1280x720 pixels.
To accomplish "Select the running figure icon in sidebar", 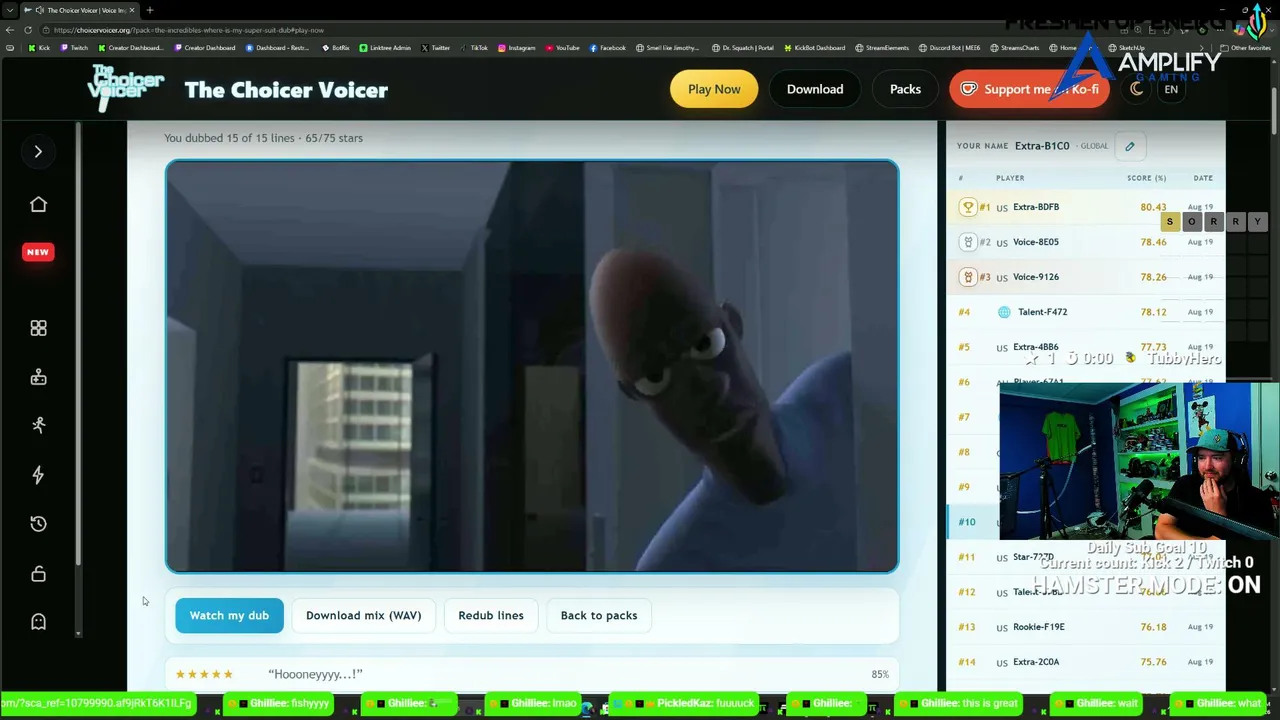I will tap(38, 425).
